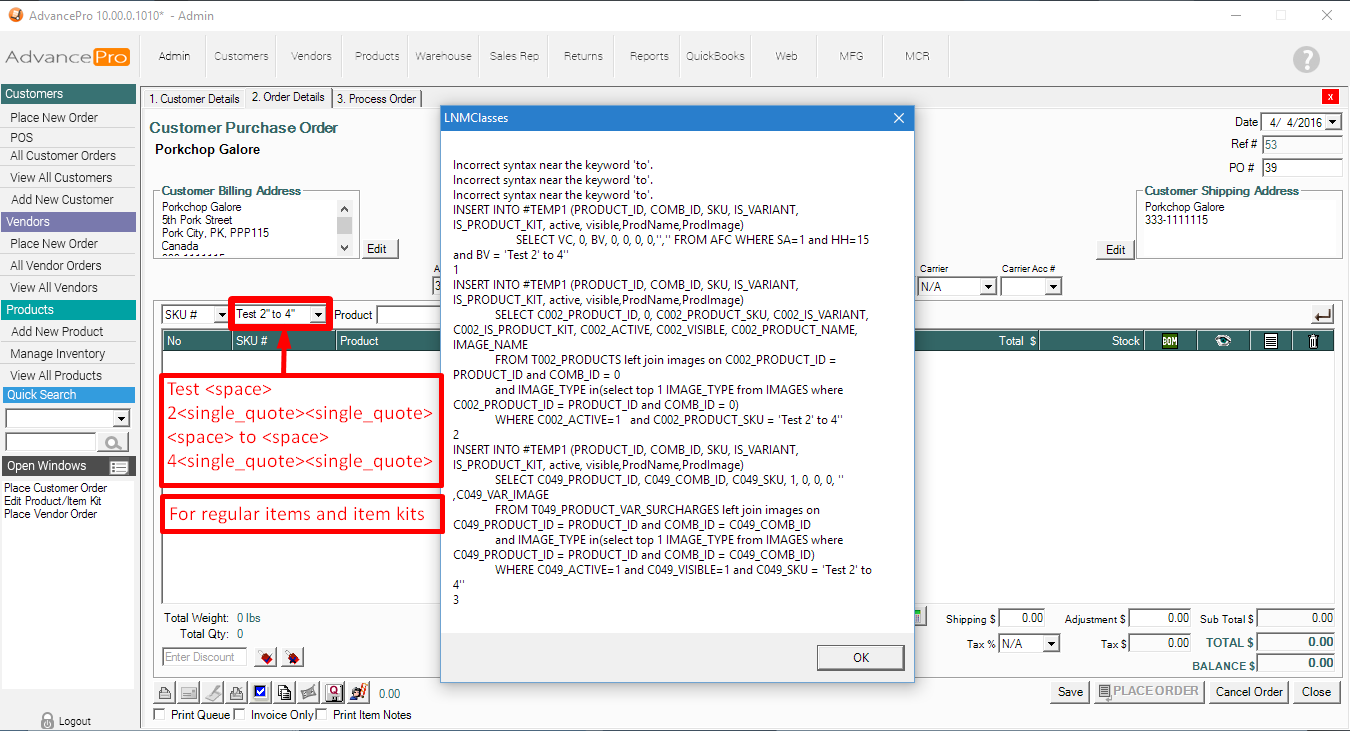The height and width of the screenshot is (731, 1350).
Task: Click the Quick Search magnifier button
Action: click(114, 442)
